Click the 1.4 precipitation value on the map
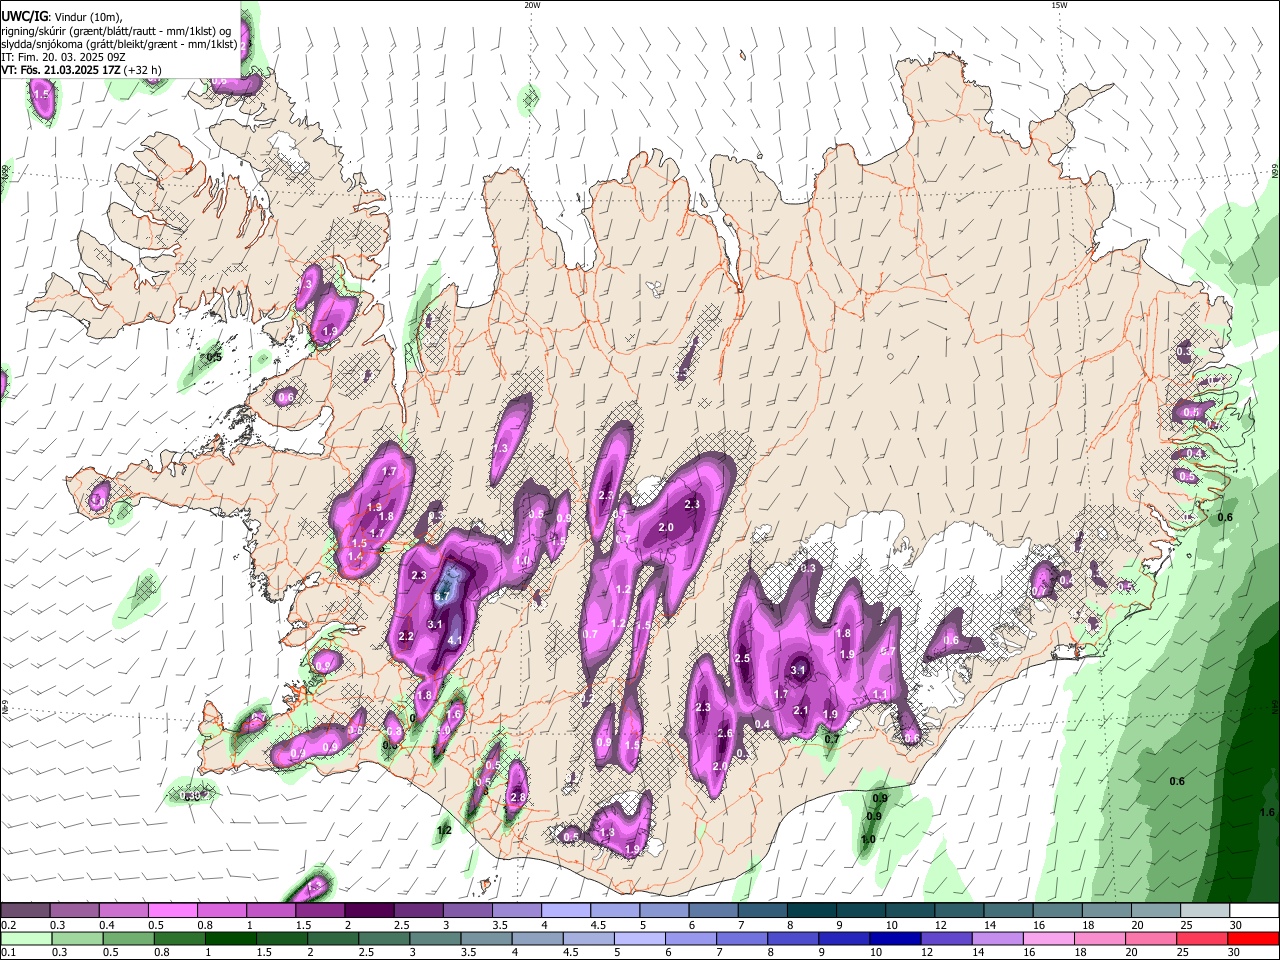Viewport: 1280px width, 960px height. tap(354, 556)
